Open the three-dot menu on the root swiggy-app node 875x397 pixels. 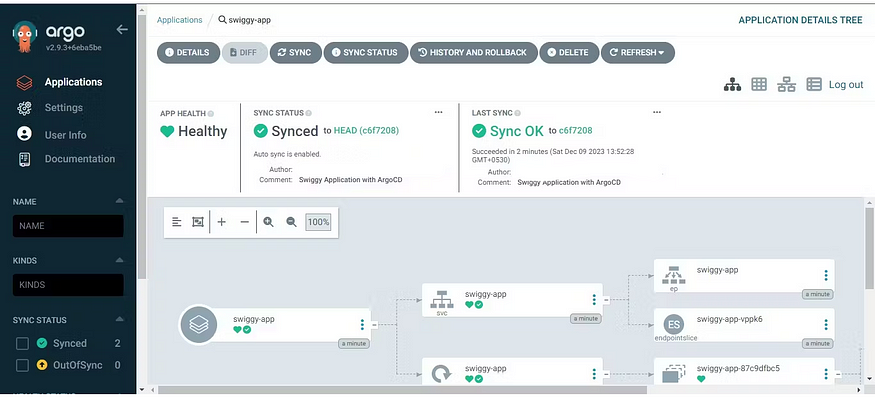click(x=362, y=324)
